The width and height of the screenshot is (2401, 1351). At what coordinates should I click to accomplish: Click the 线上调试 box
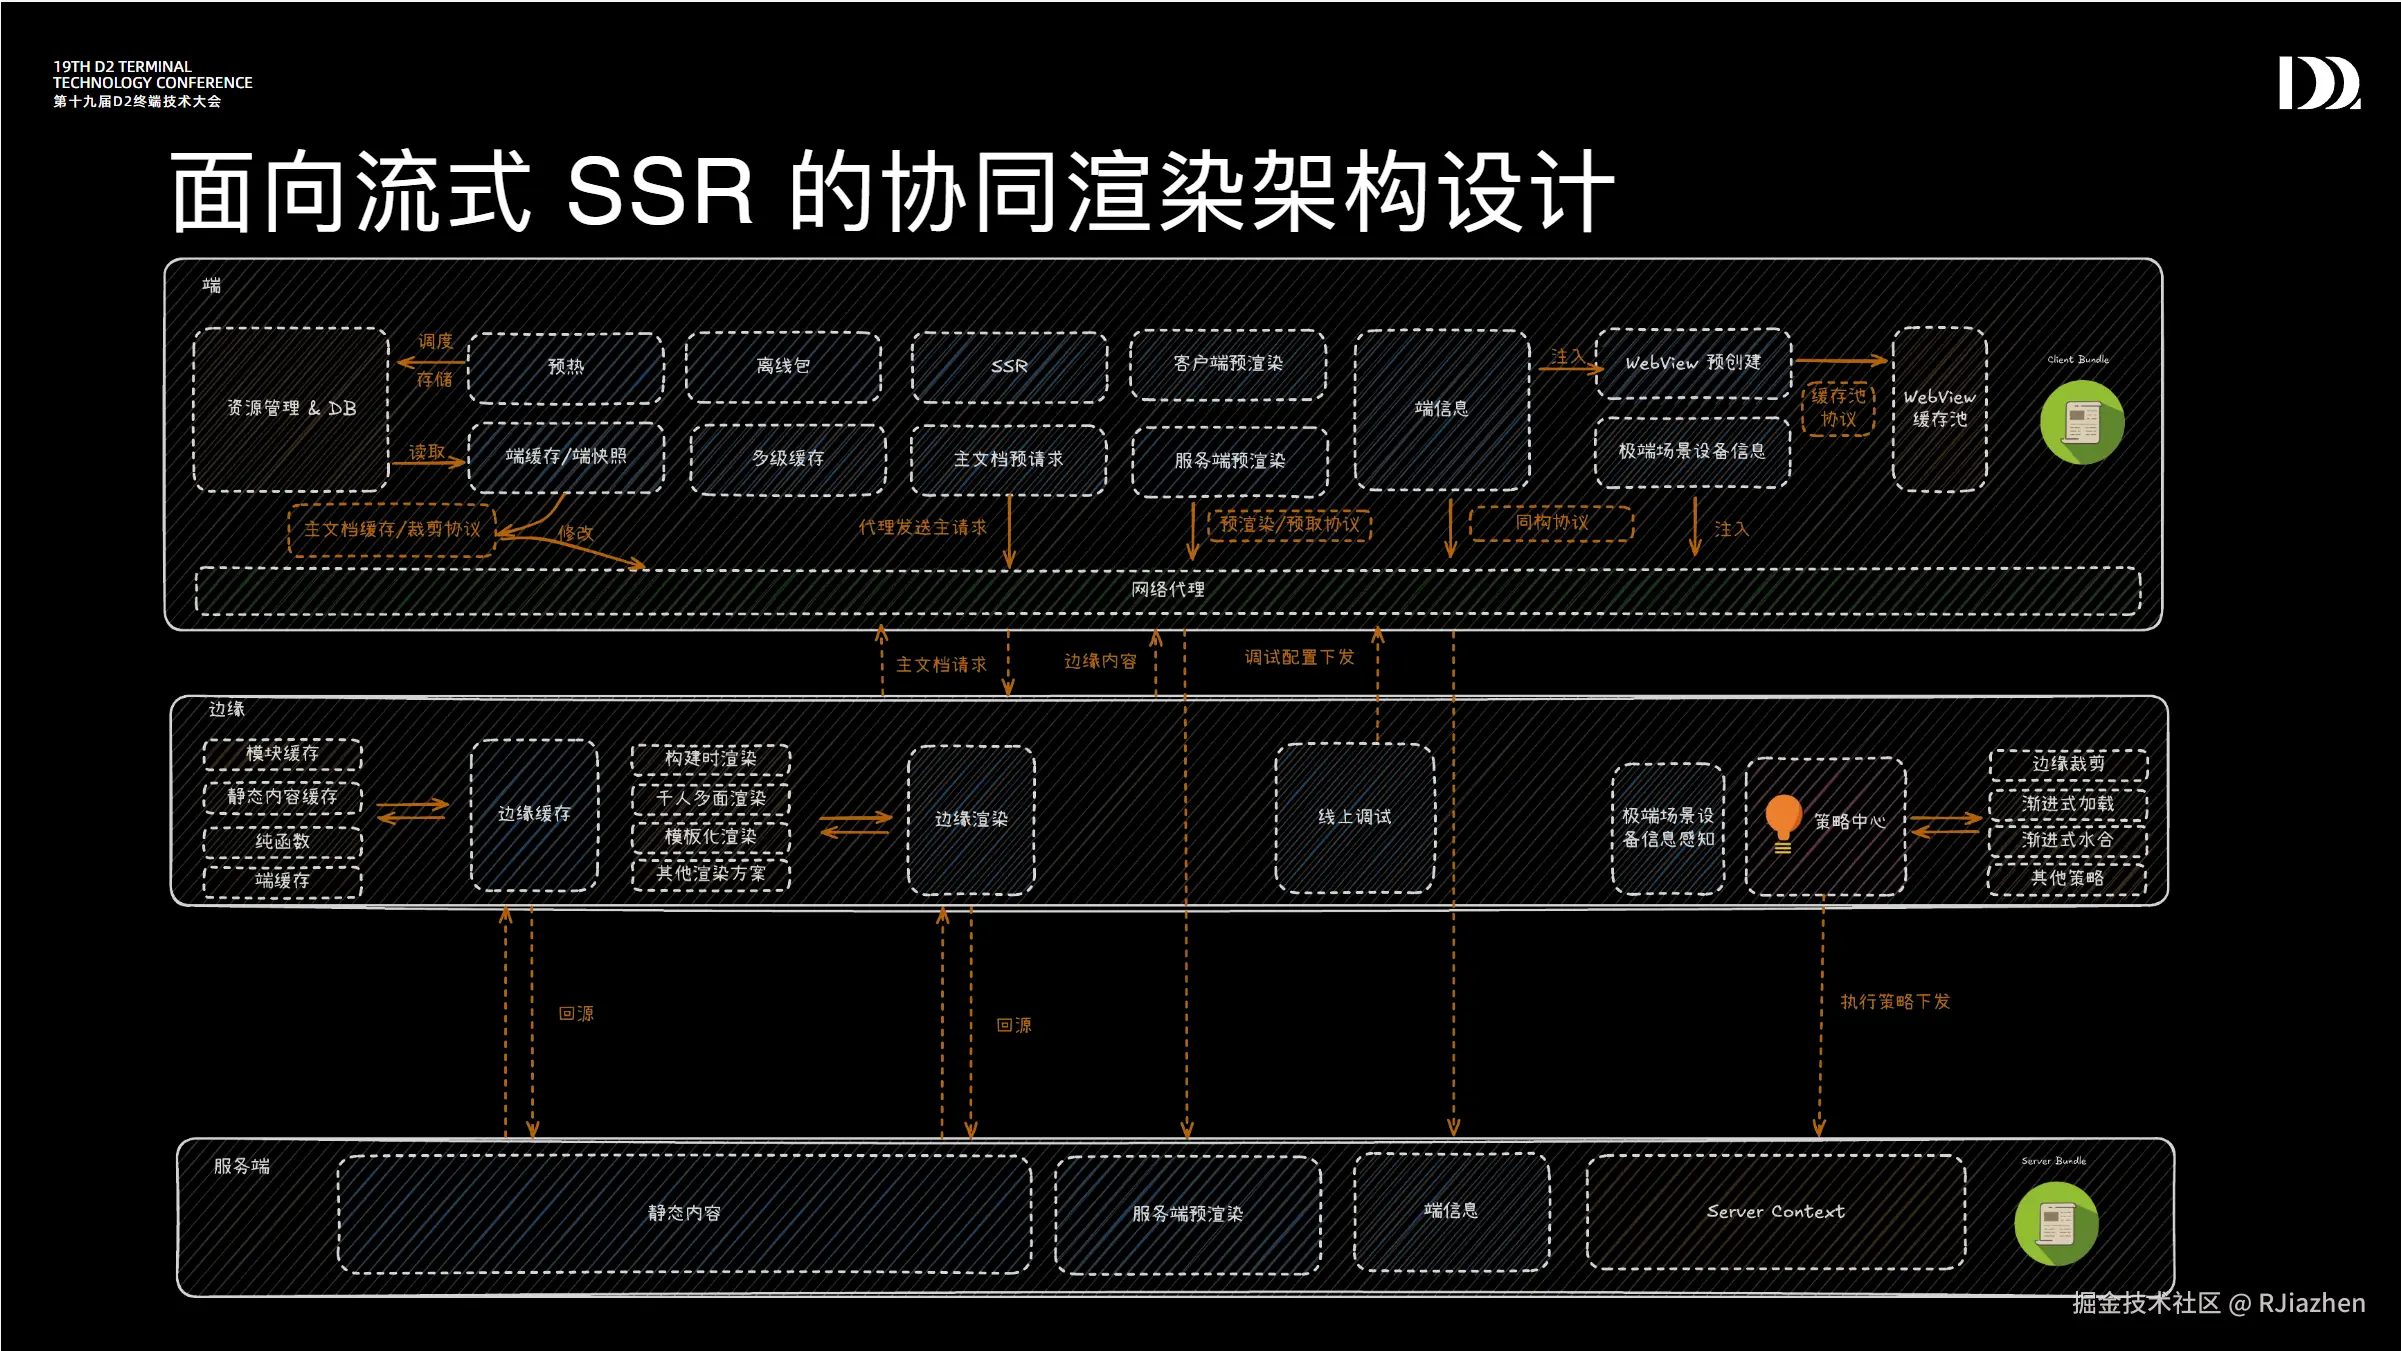[x=1354, y=817]
